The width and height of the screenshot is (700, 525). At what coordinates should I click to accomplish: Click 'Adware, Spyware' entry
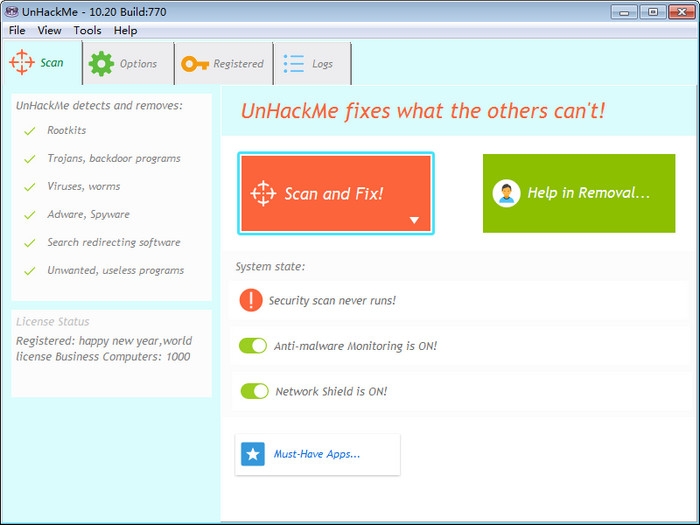pyautogui.click(x=88, y=214)
